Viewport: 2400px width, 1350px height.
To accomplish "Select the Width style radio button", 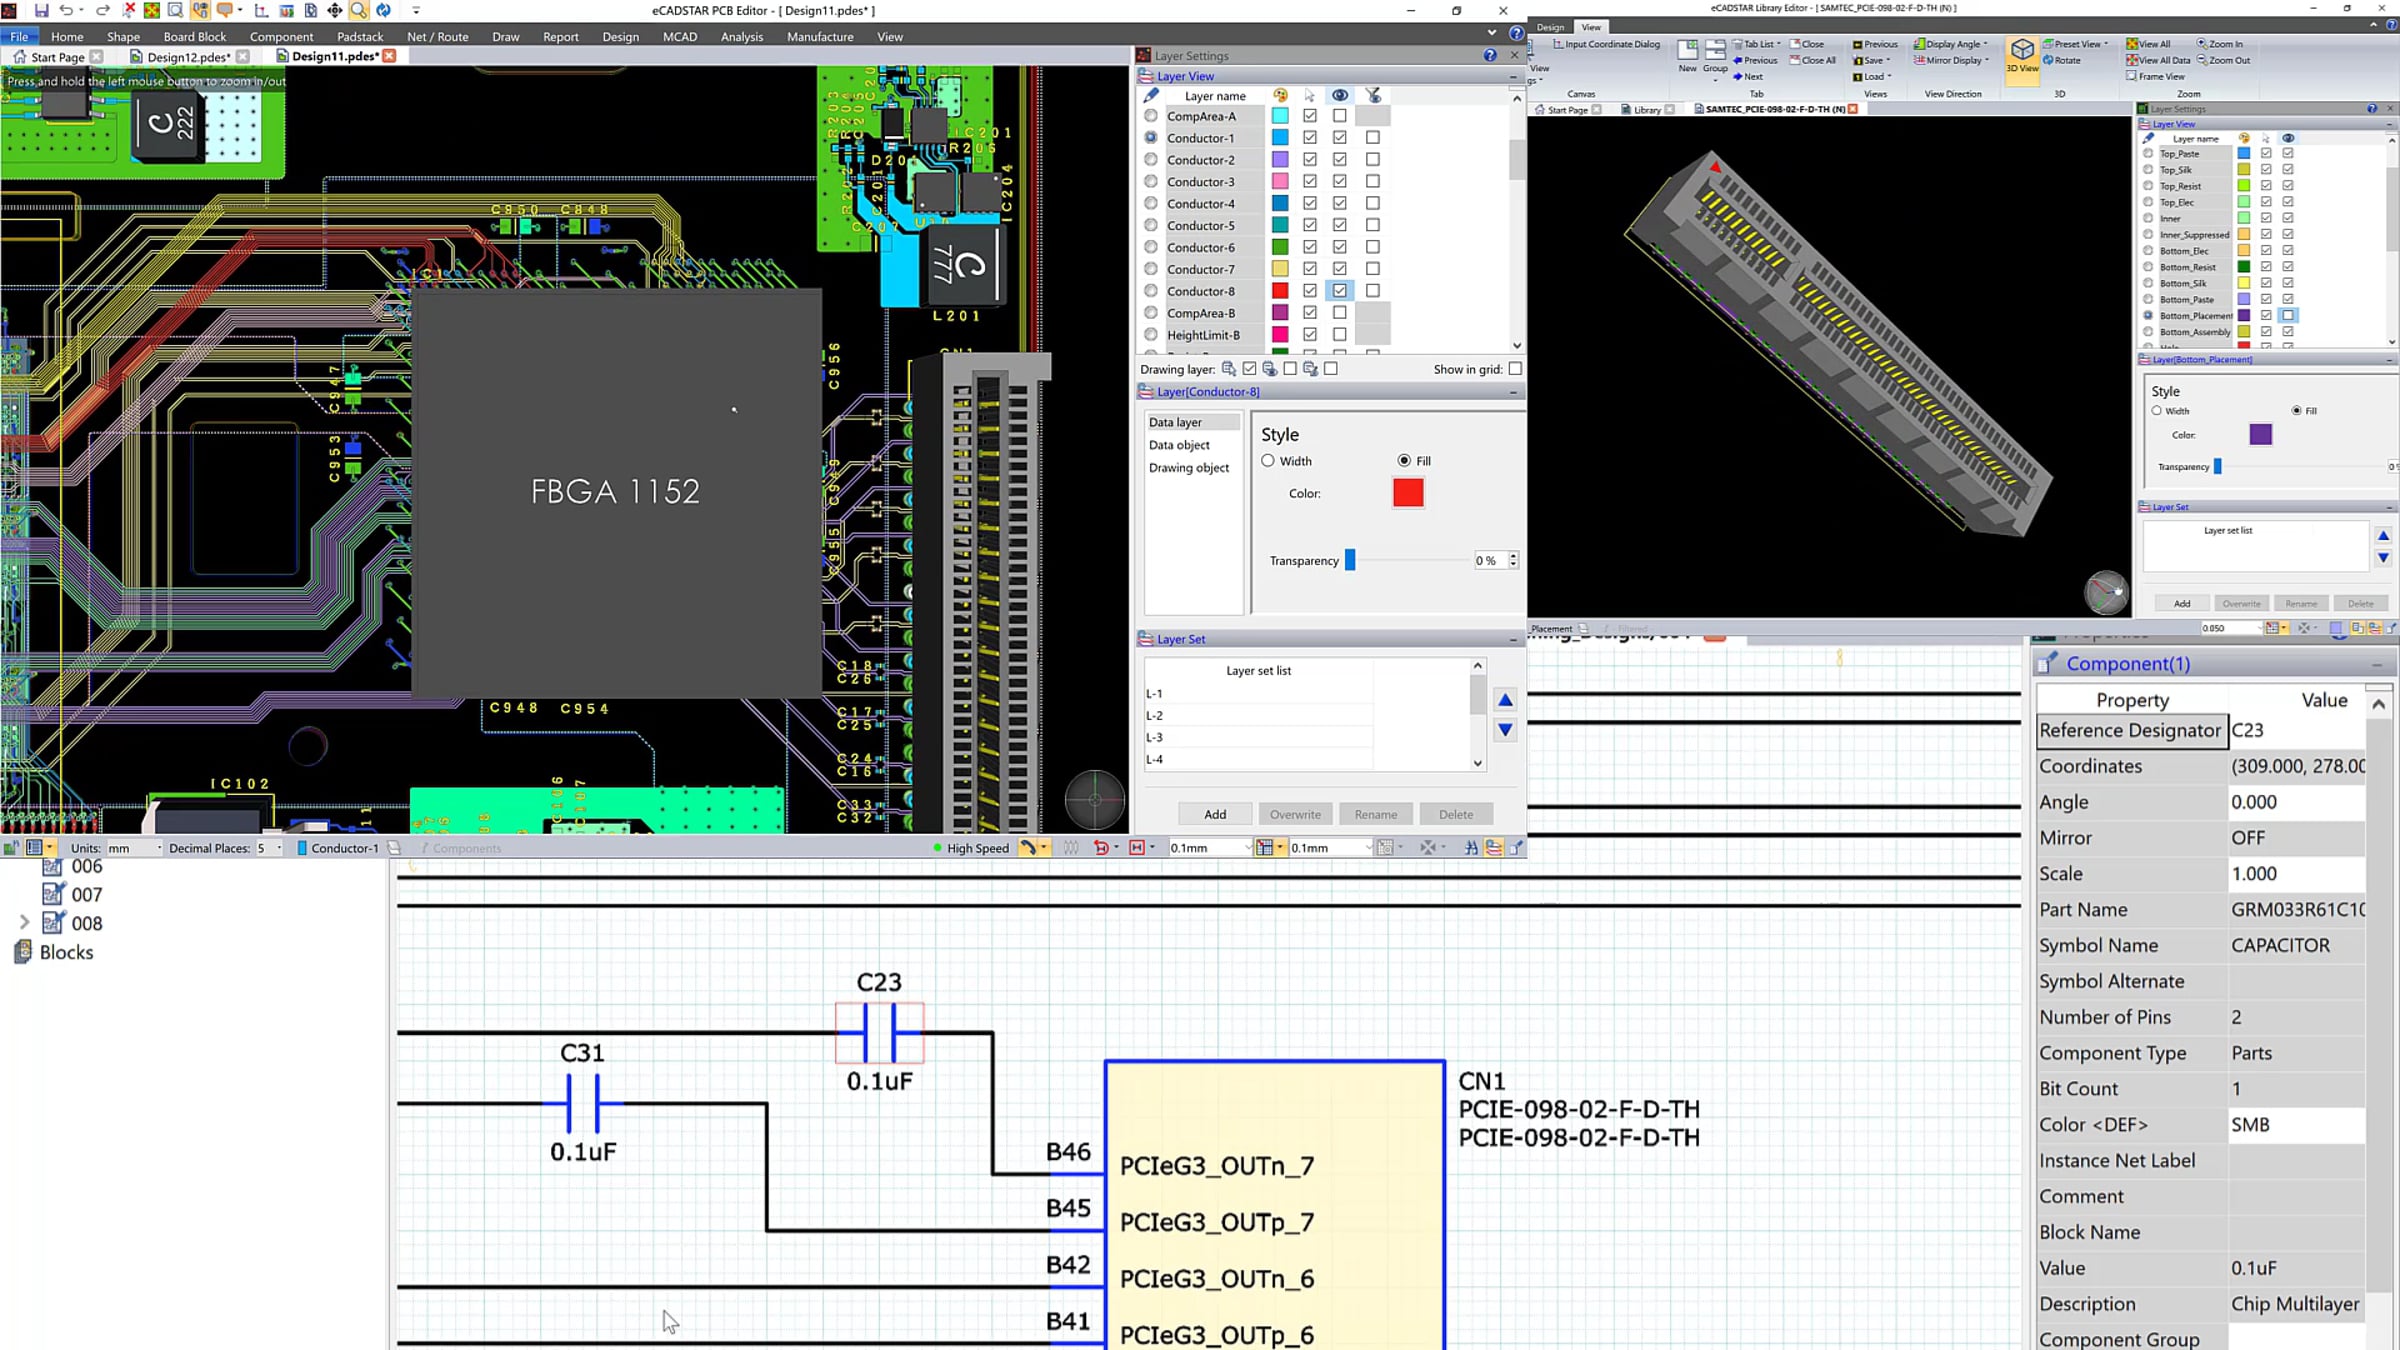I will (x=1268, y=461).
